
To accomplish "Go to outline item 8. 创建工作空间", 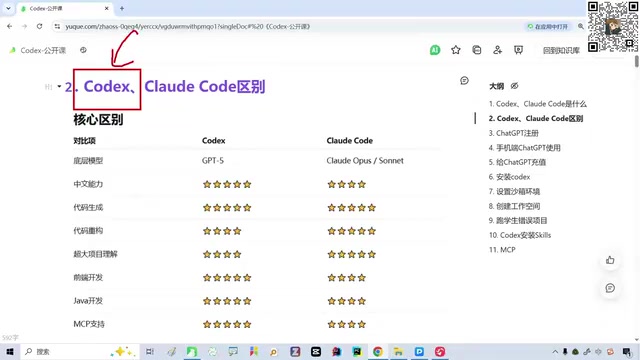I will click(514, 206).
